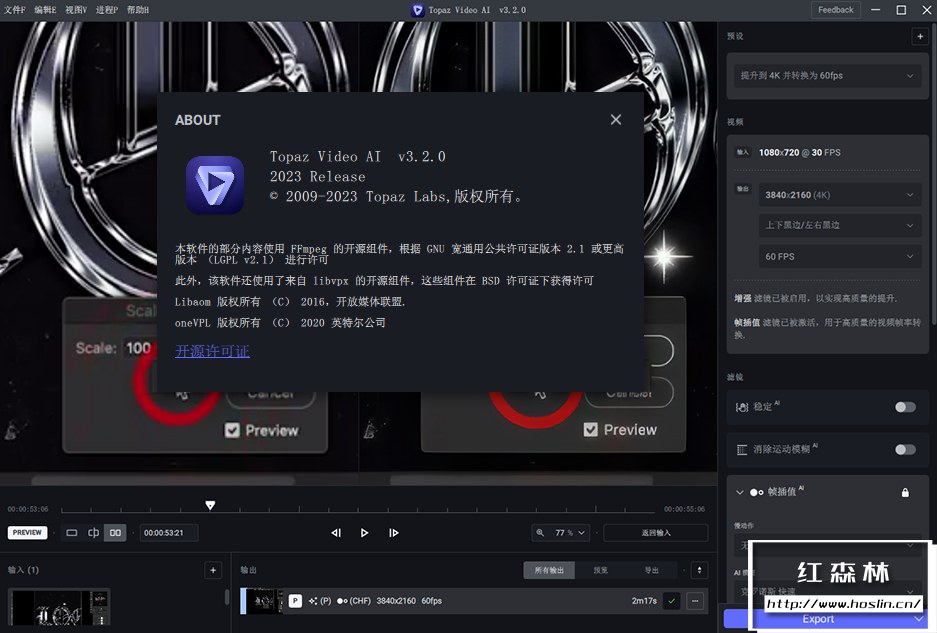Click the 帧插值 dots icon

pyautogui.click(x=757, y=492)
